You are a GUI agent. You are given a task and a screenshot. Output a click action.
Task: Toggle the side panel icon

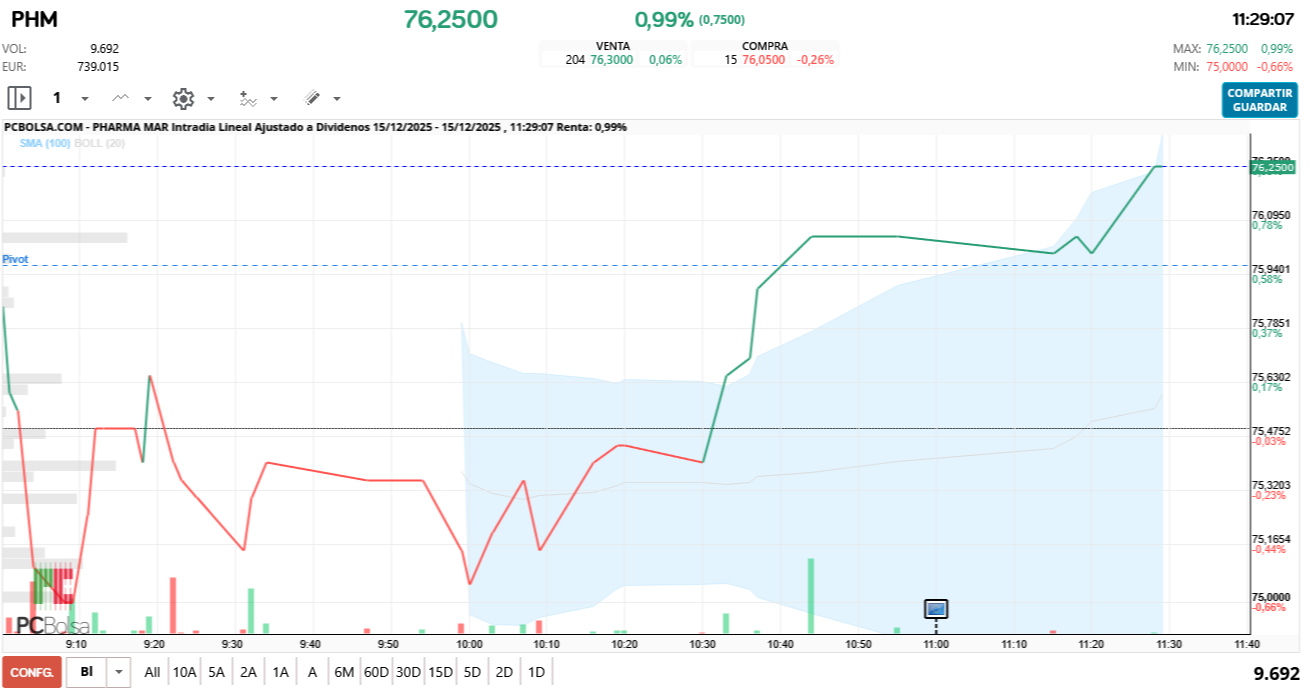[x=20, y=98]
